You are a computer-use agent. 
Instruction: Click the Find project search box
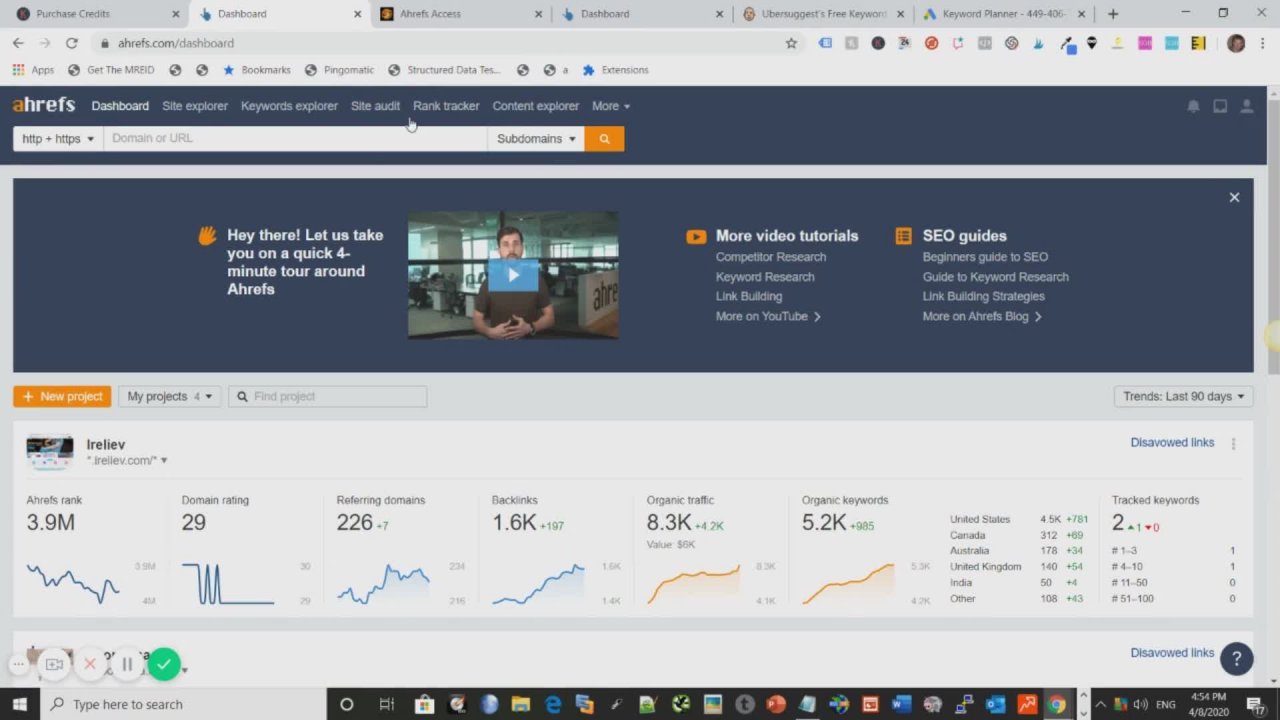pos(328,396)
